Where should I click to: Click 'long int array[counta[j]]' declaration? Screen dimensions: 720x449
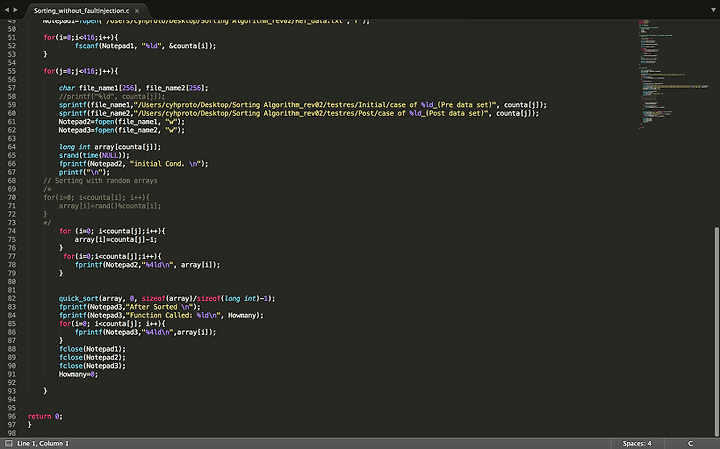[110, 147]
